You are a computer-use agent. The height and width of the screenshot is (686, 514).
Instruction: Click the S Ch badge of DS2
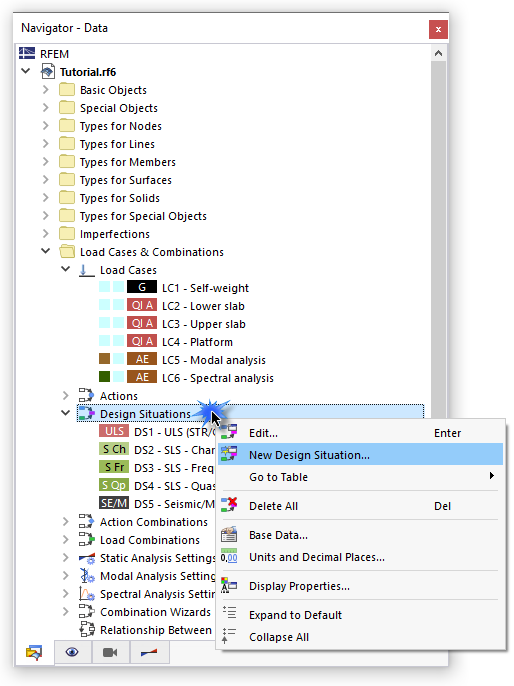(x=114, y=449)
